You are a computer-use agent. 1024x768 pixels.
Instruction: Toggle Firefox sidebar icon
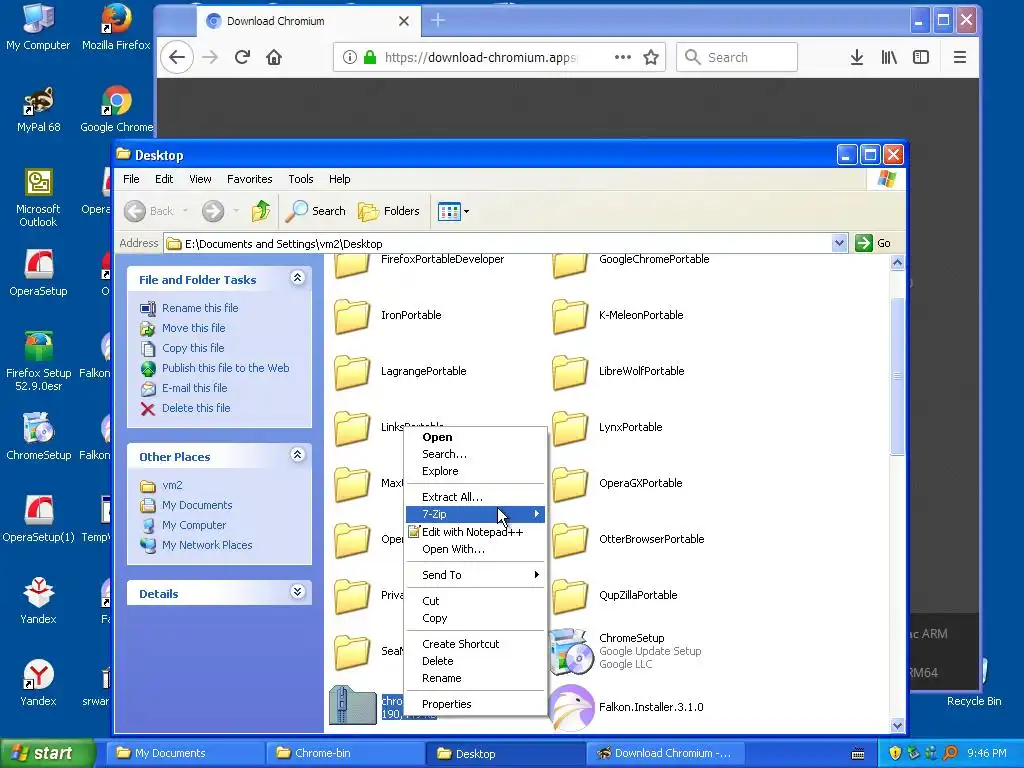click(921, 57)
